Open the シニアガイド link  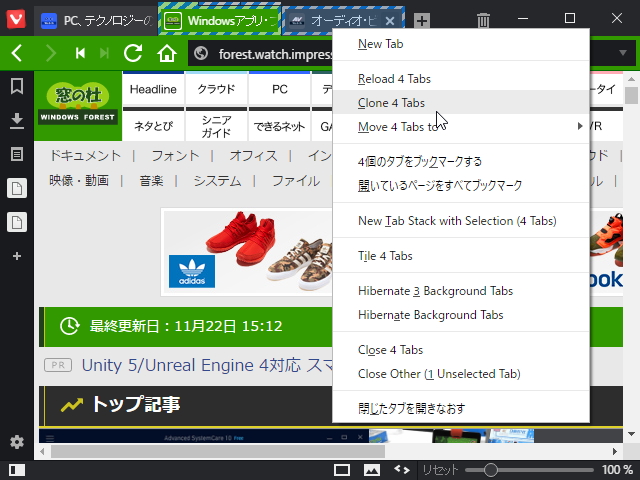point(216,126)
